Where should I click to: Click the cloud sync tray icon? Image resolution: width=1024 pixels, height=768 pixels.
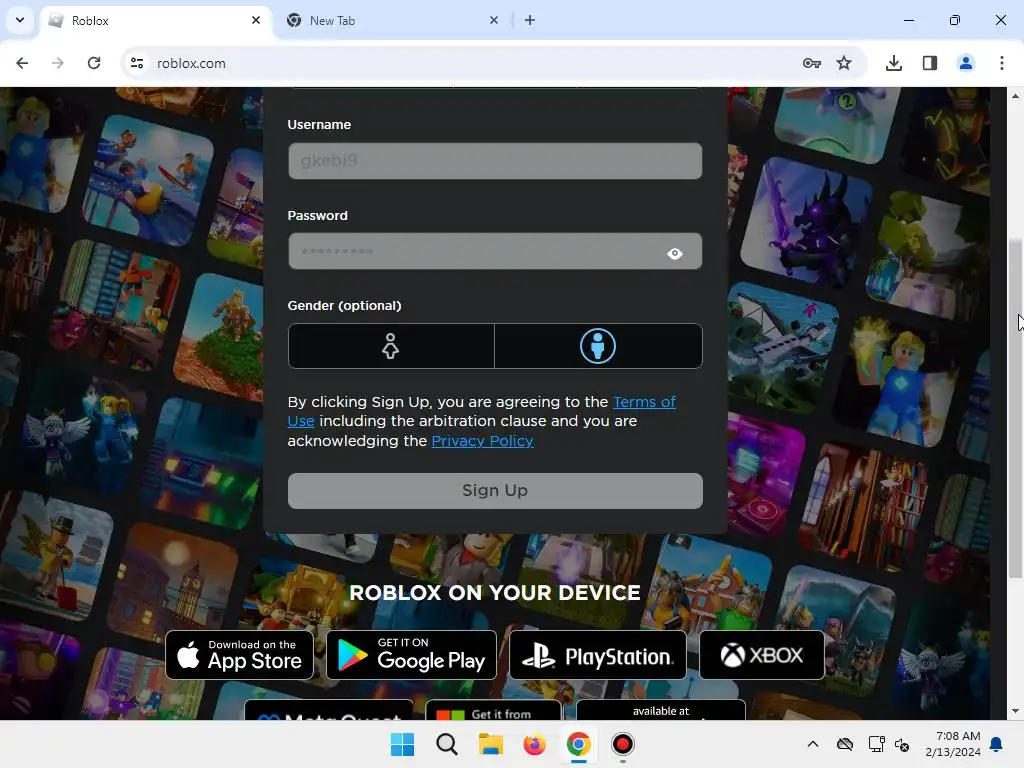[845, 744]
